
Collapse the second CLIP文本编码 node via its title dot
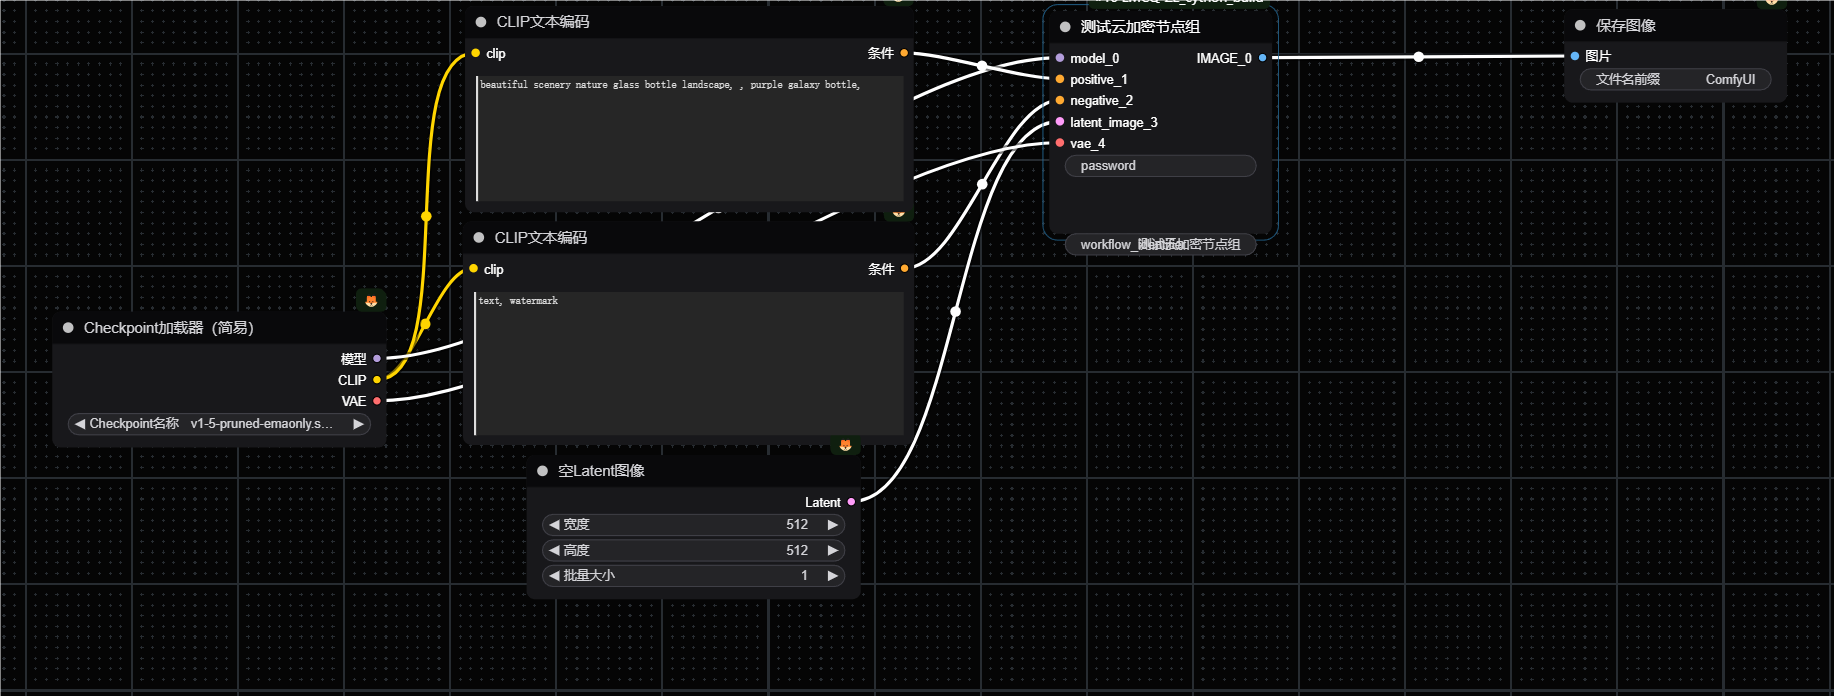coord(479,238)
